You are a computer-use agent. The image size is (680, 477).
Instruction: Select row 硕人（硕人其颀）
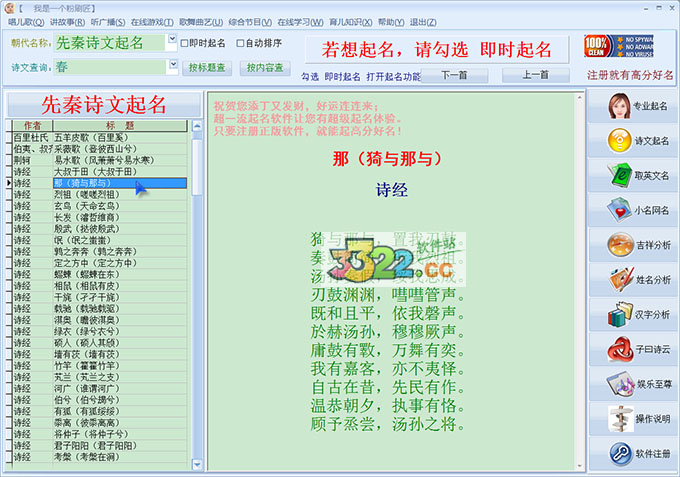click(120, 343)
